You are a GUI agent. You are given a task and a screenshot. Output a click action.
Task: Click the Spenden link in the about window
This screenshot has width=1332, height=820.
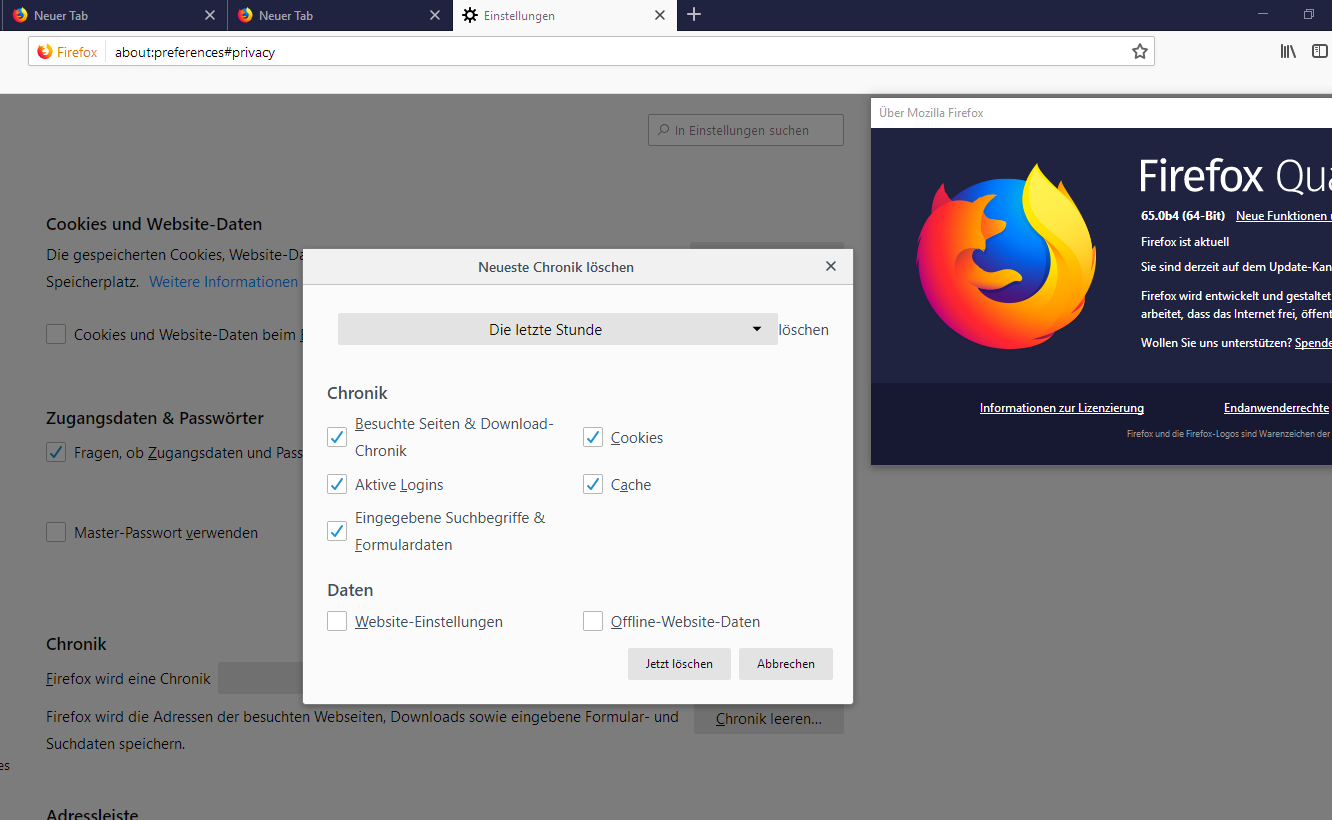[1313, 343]
